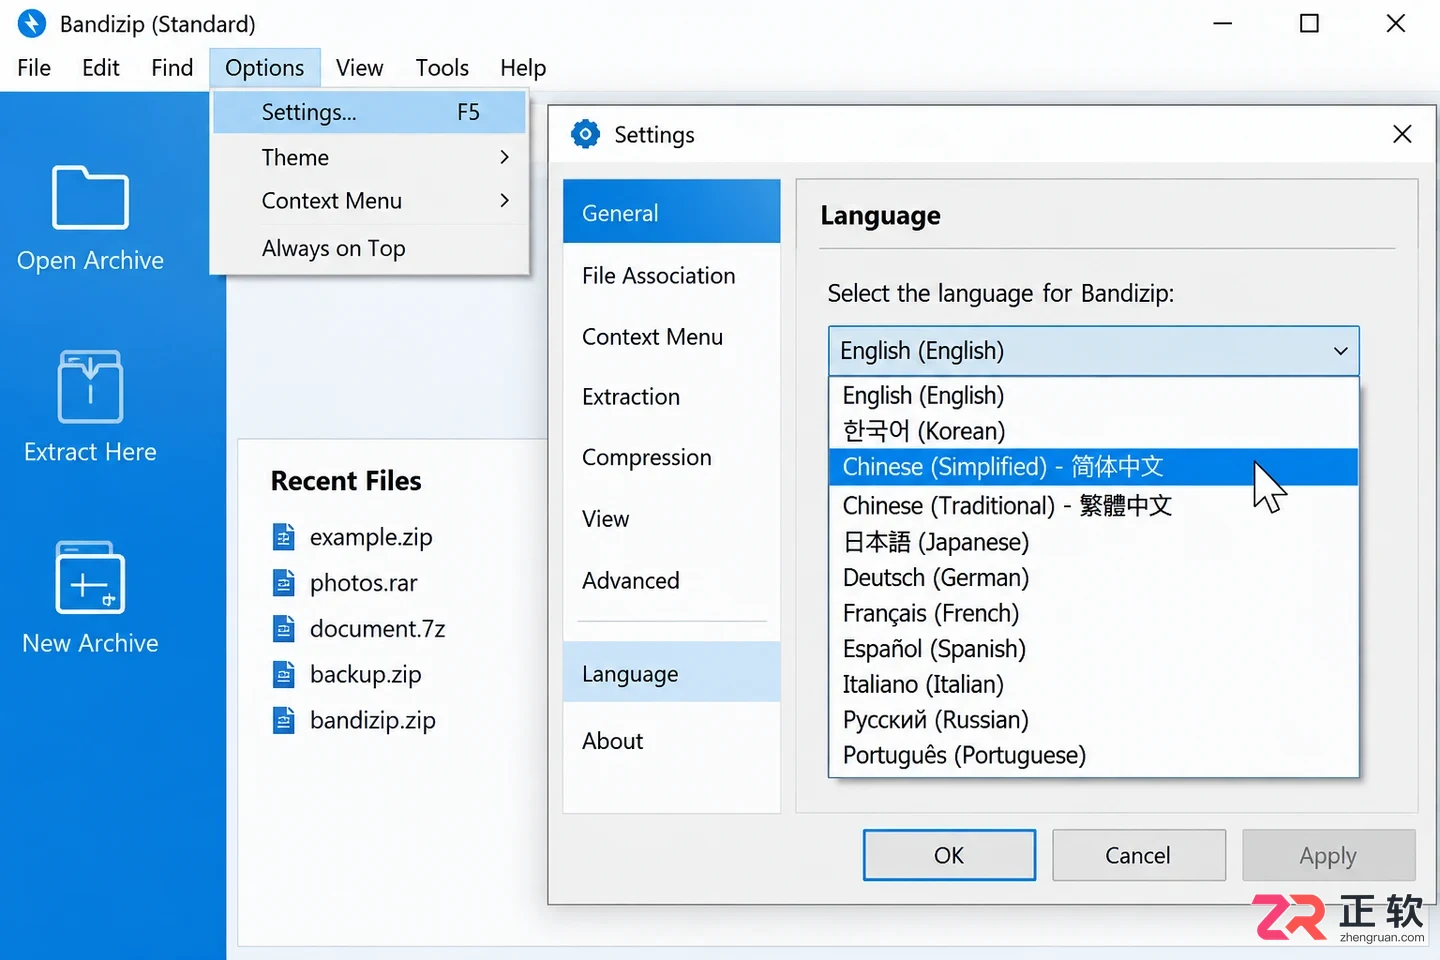Switch to the Extraction settings tab
Viewport: 1440px width, 960px height.
[671, 397]
